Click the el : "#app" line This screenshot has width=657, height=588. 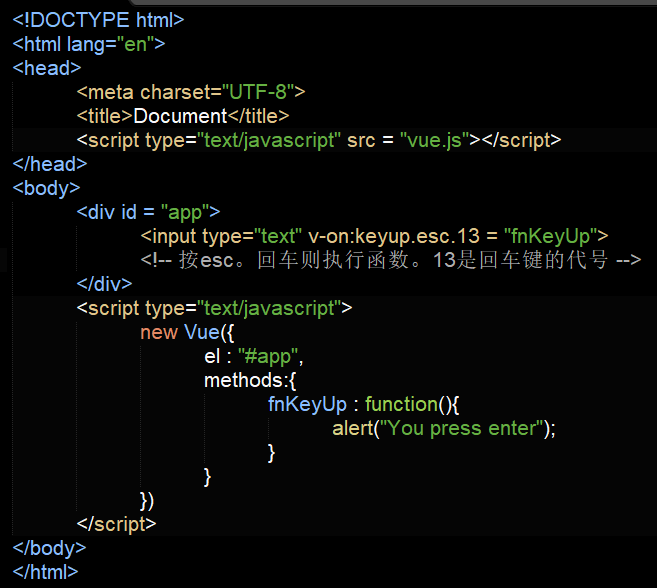253,356
